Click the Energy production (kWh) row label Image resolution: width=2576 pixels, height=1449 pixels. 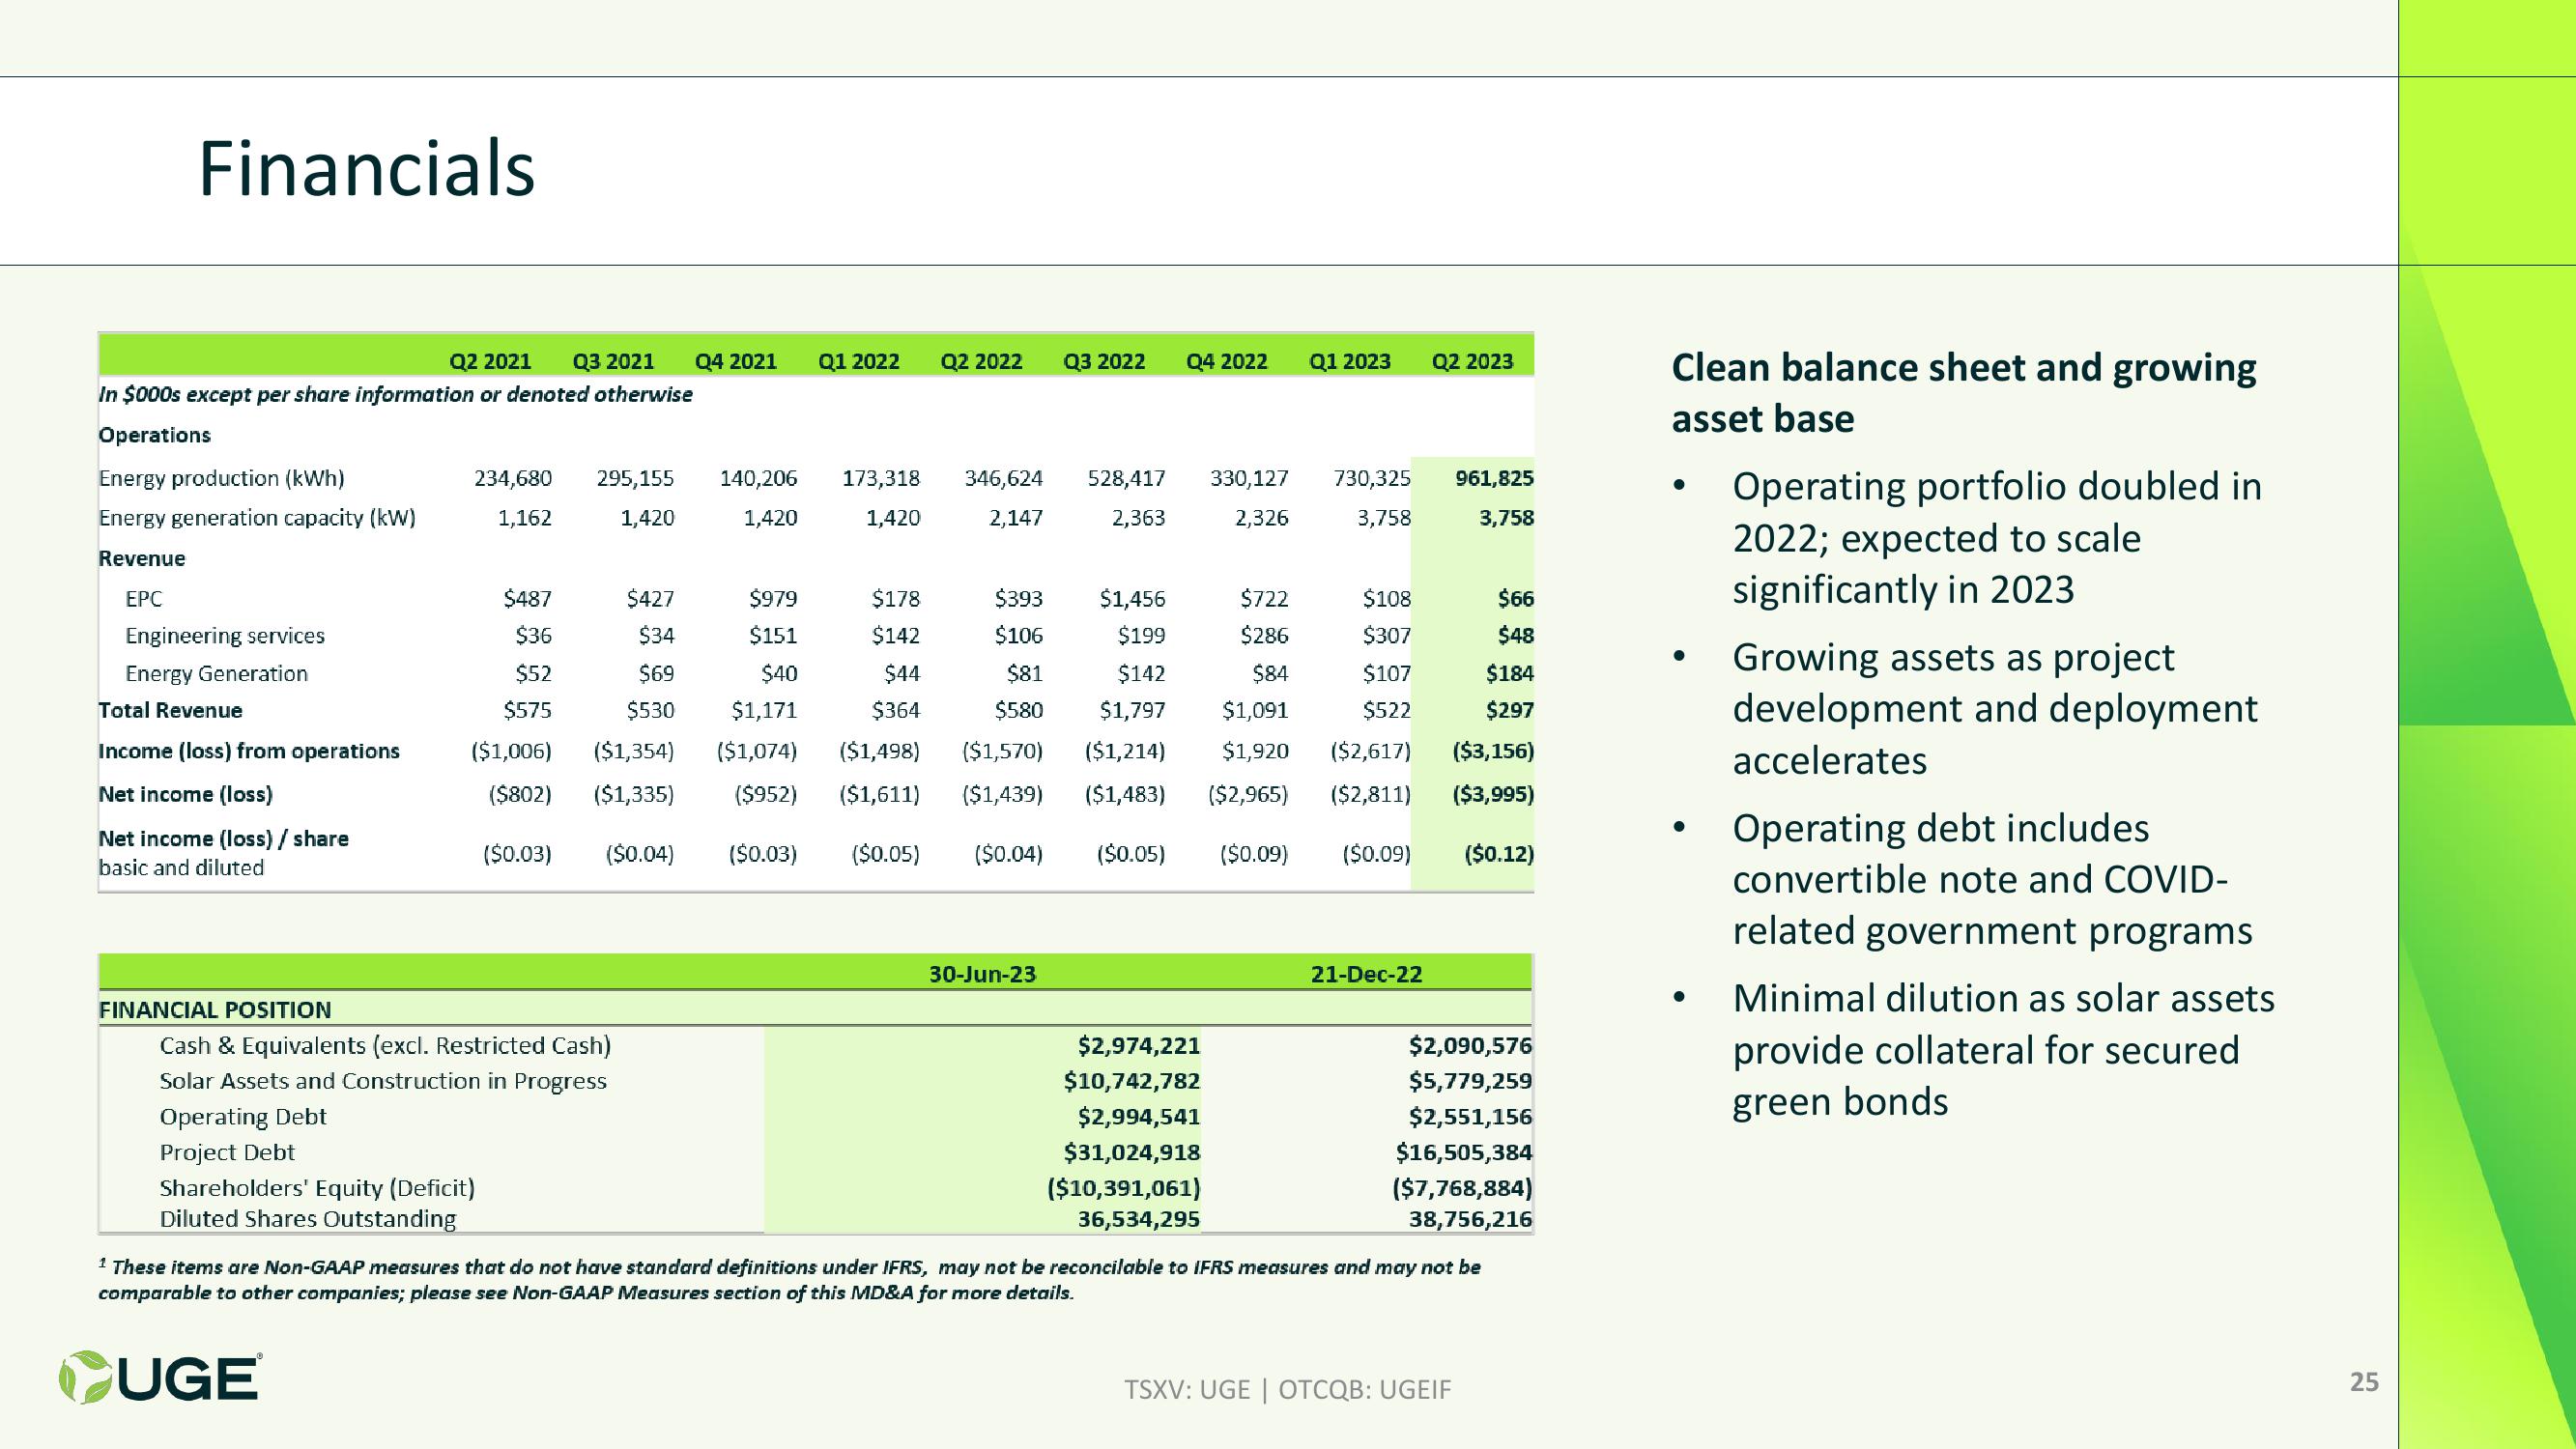[x=222, y=478]
